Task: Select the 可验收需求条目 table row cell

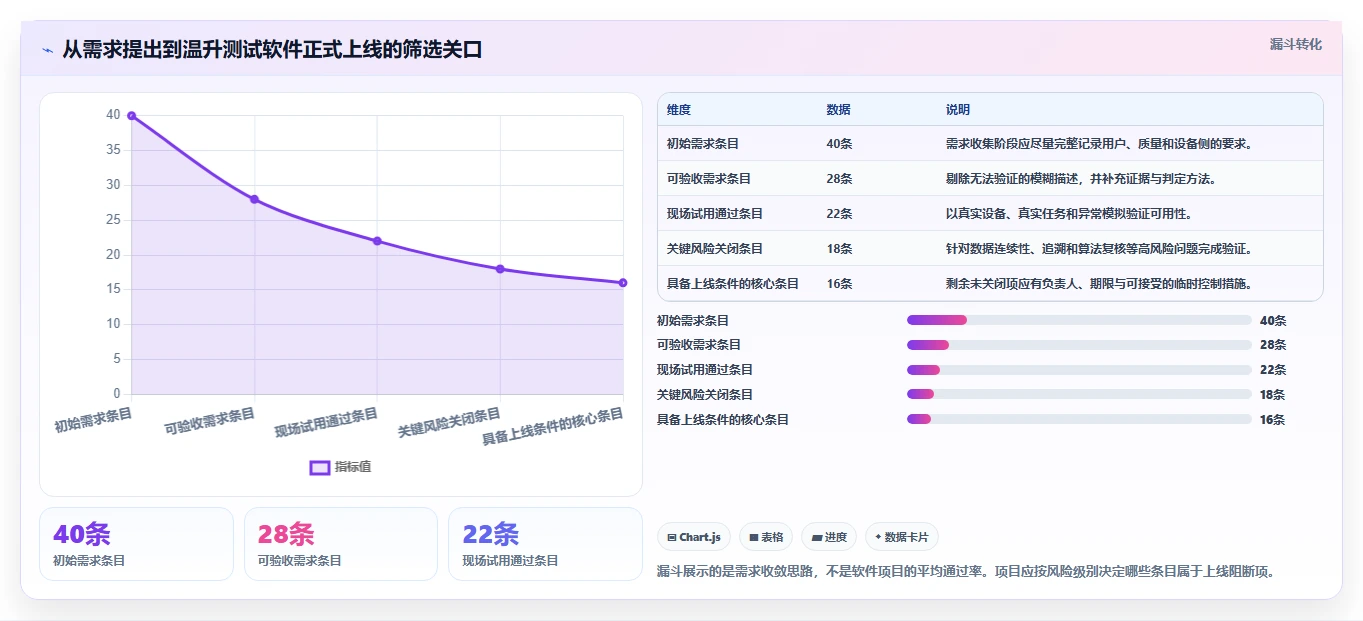Action: tap(709, 179)
